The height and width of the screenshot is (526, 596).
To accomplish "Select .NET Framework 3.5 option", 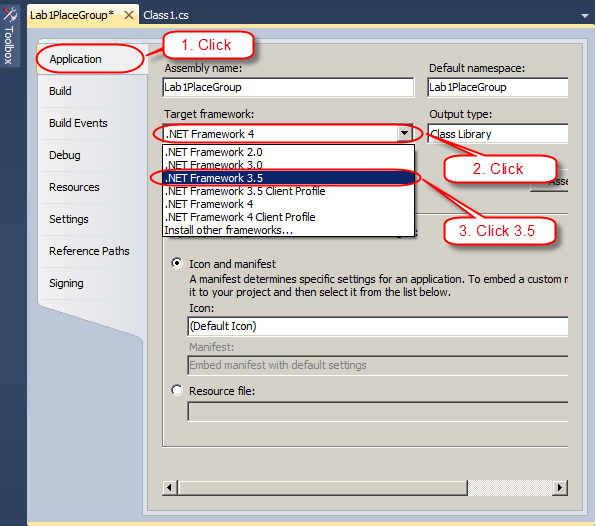I will pos(288,178).
